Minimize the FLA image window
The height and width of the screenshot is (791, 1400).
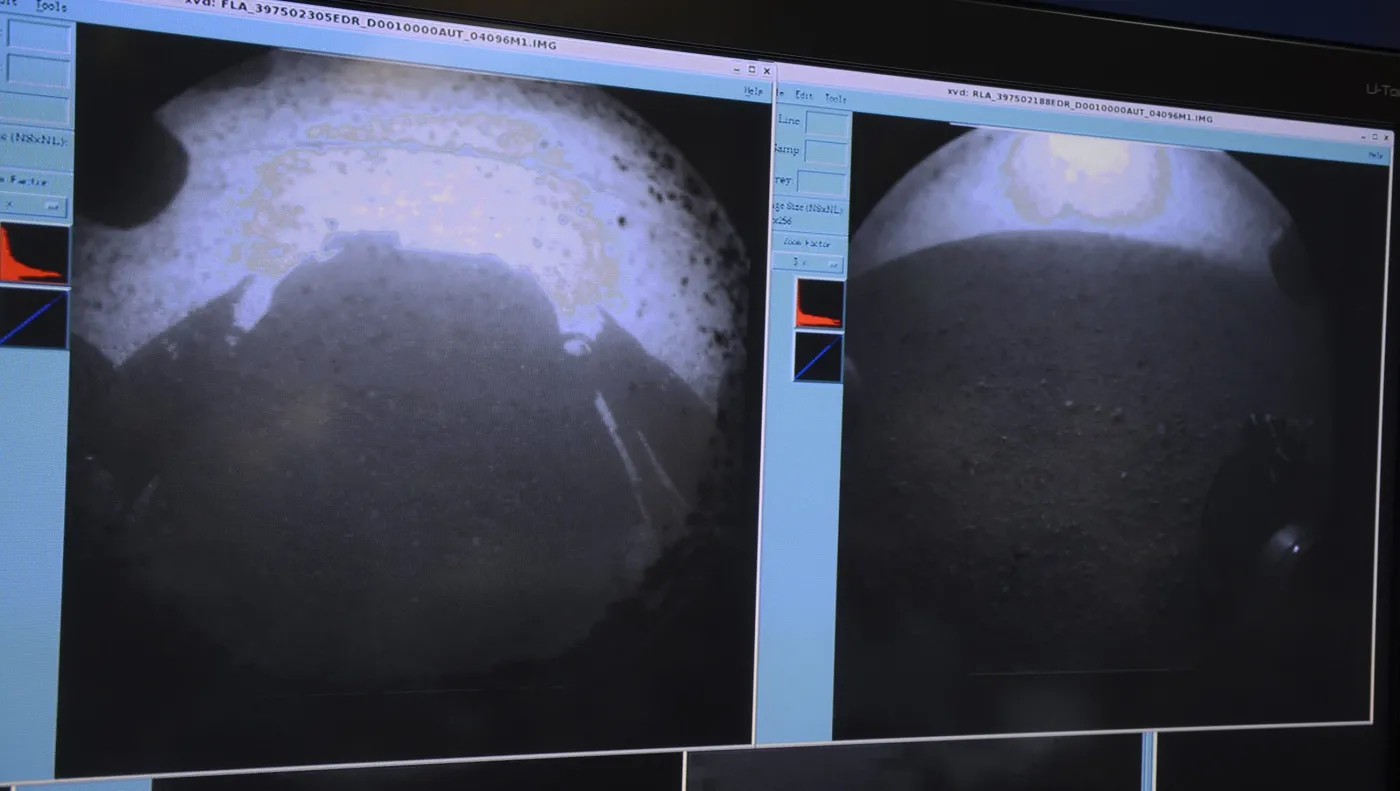point(737,69)
